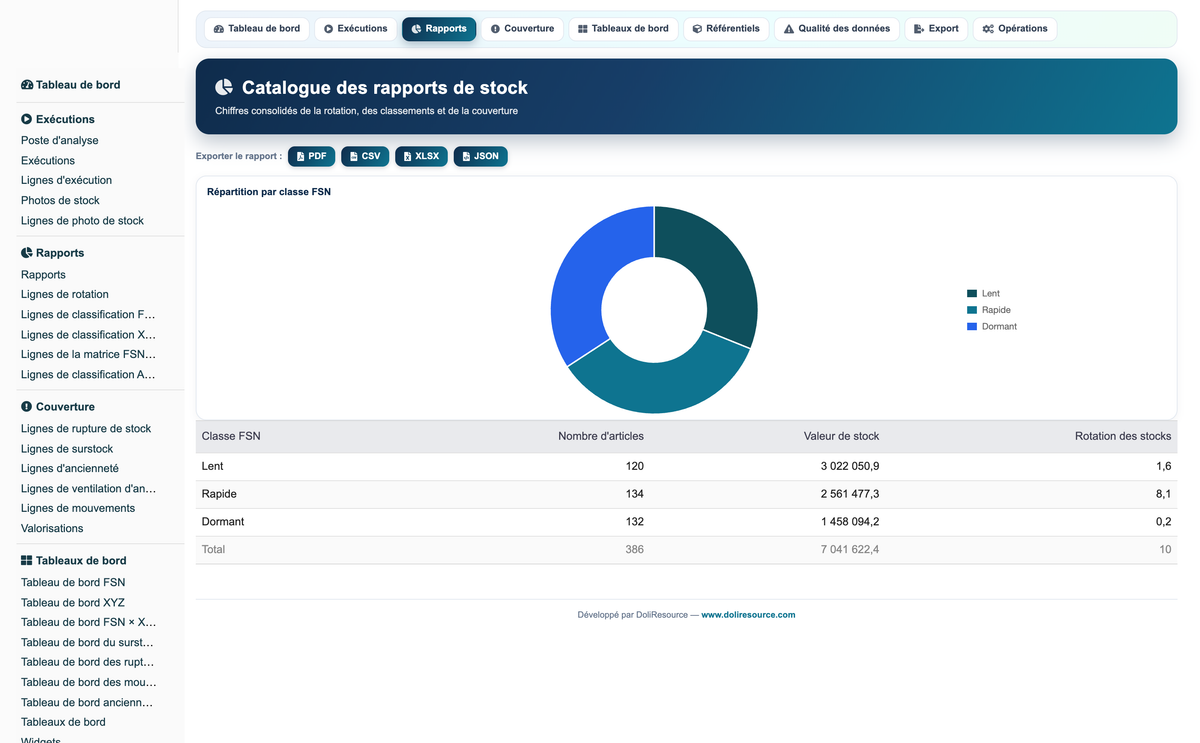The image size is (1200, 743).
Task: Switch to the Couverture top tab
Action: pyautogui.click(x=522, y=29)
